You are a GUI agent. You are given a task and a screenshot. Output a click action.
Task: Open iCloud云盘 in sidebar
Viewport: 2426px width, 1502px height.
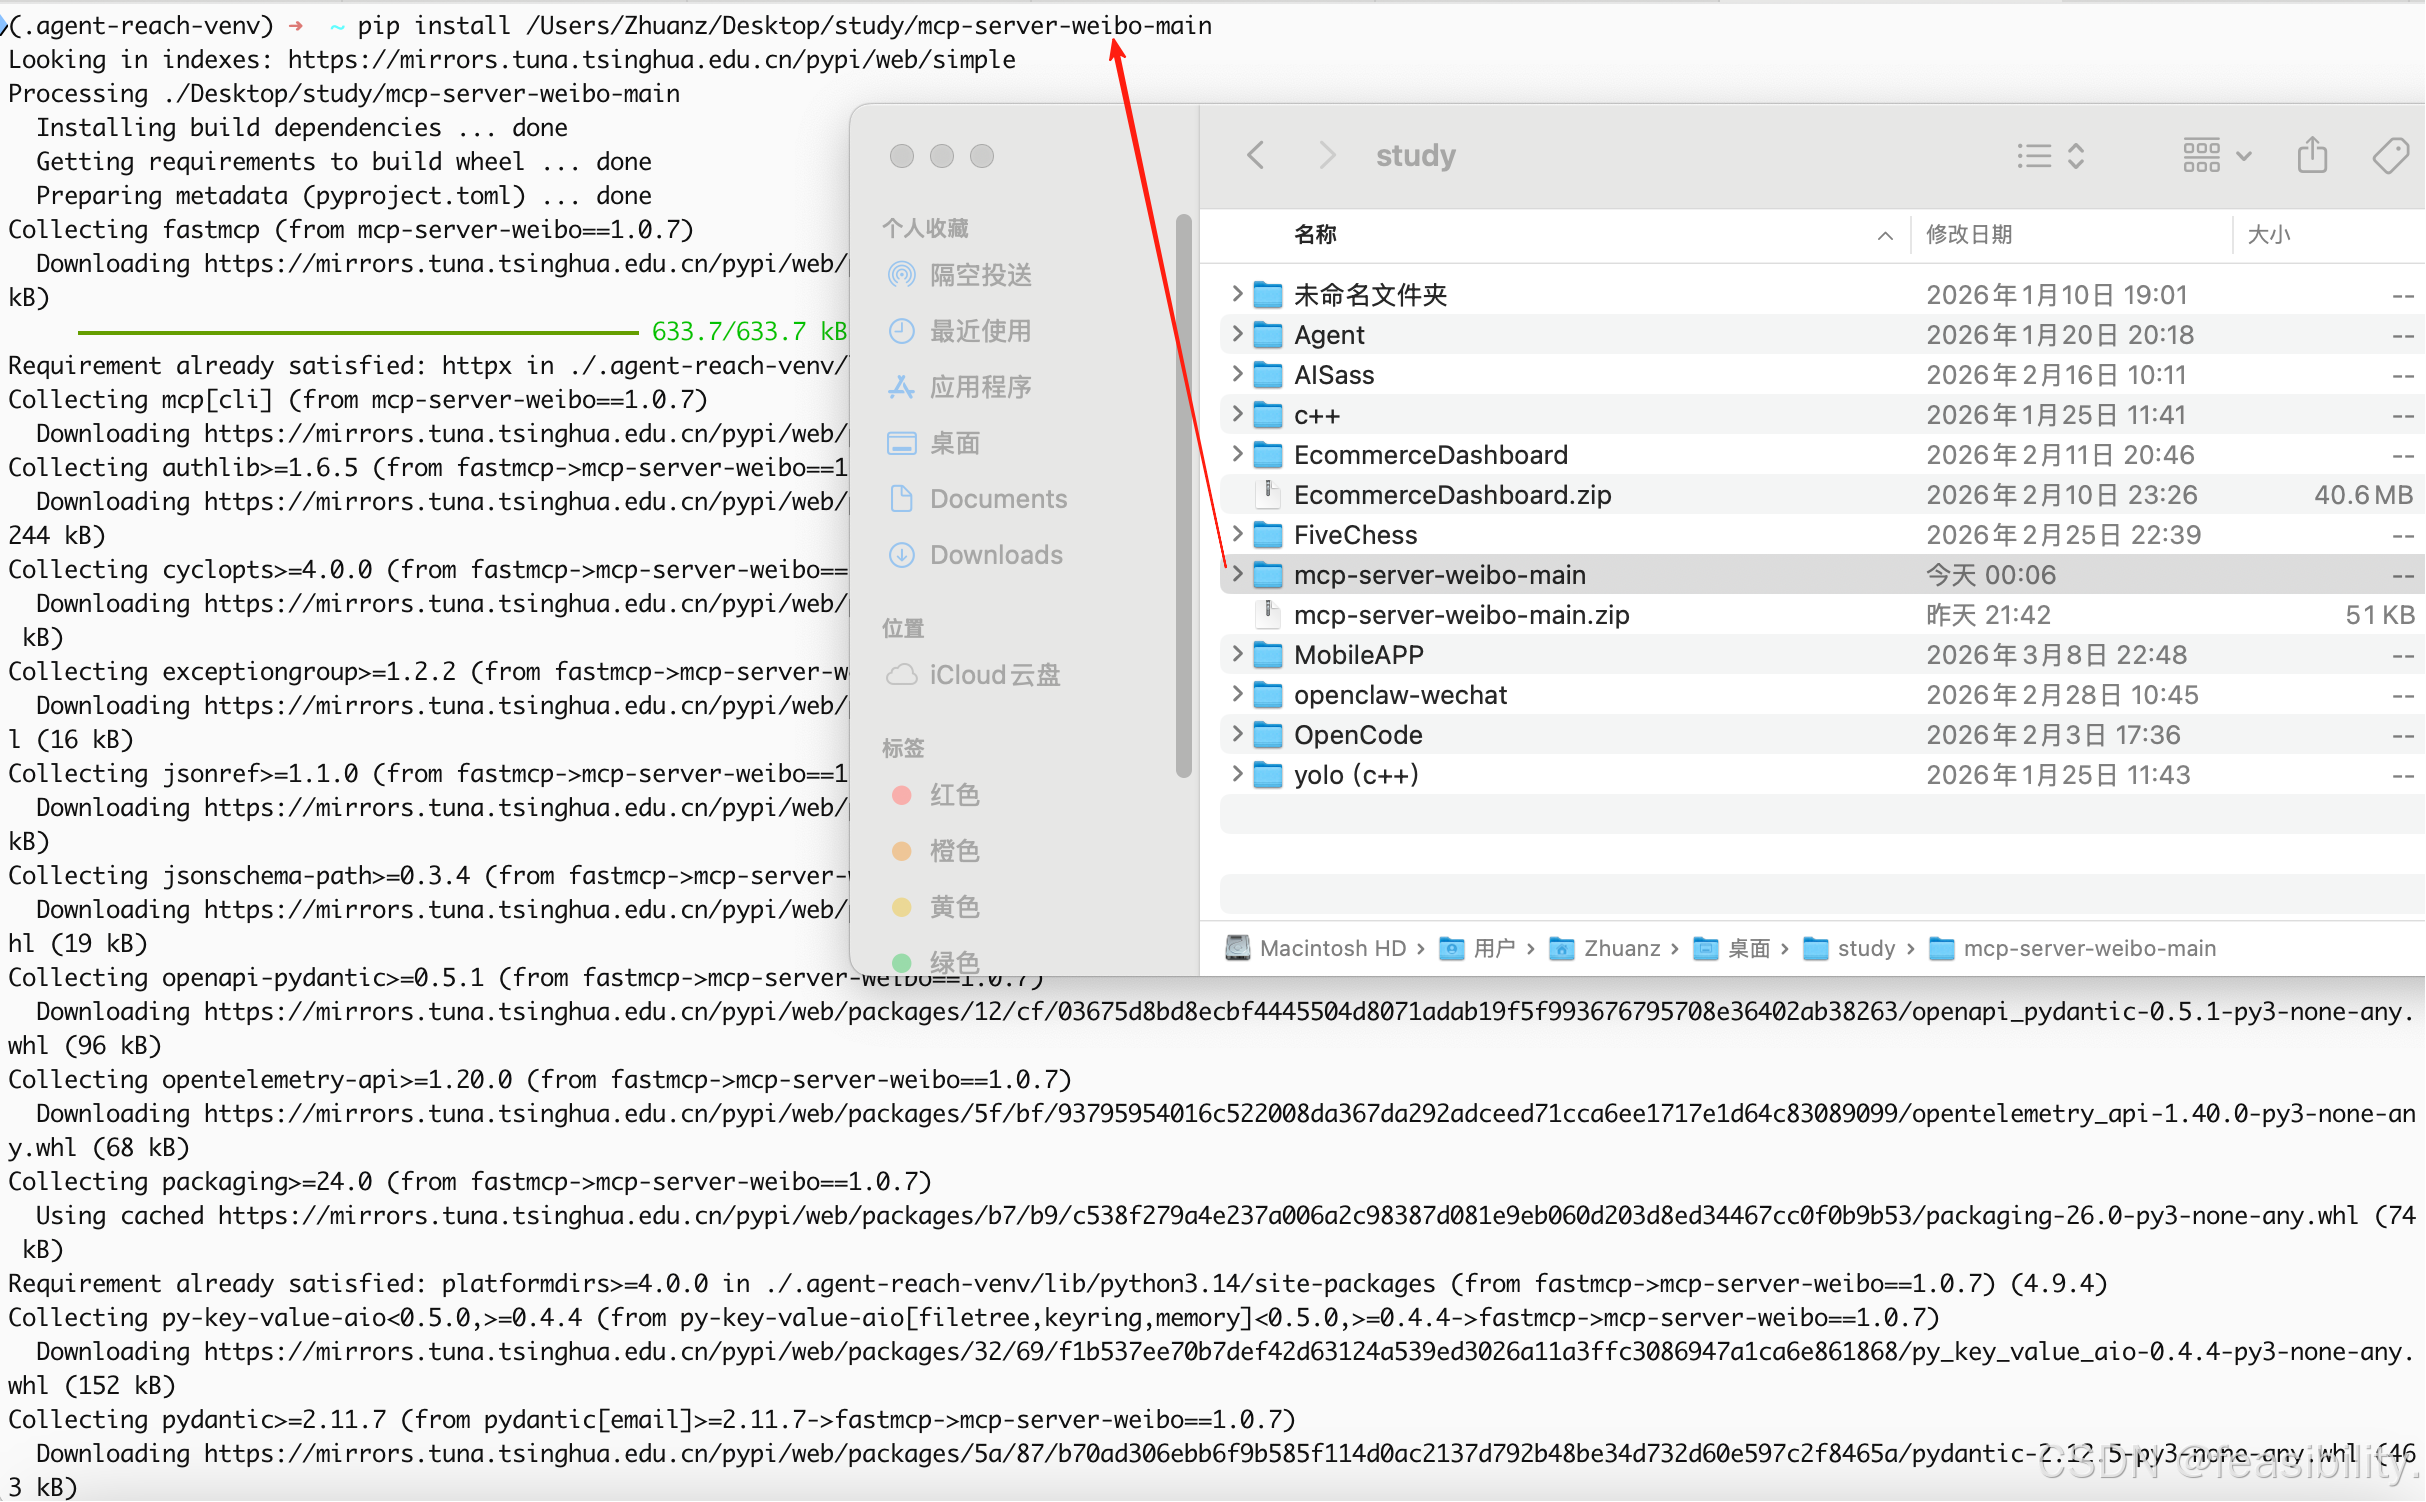[x=993, y=675]
